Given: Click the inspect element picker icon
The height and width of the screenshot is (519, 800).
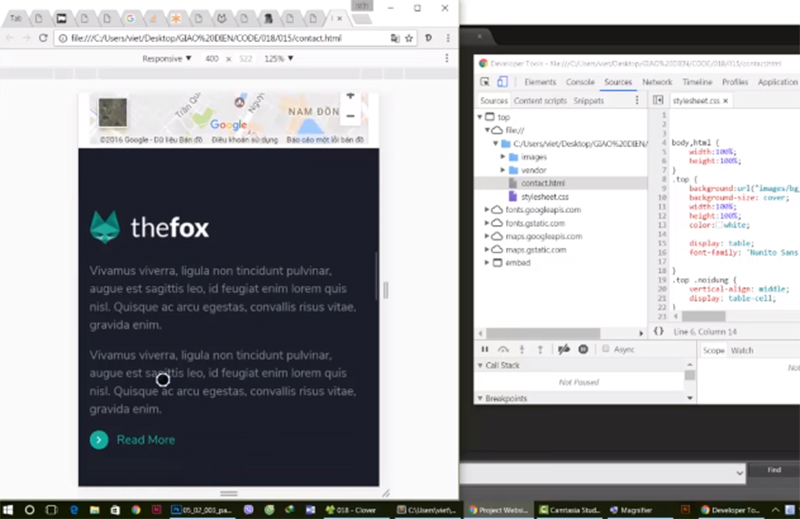Looking at the screenshot, I should pos(485,82).
